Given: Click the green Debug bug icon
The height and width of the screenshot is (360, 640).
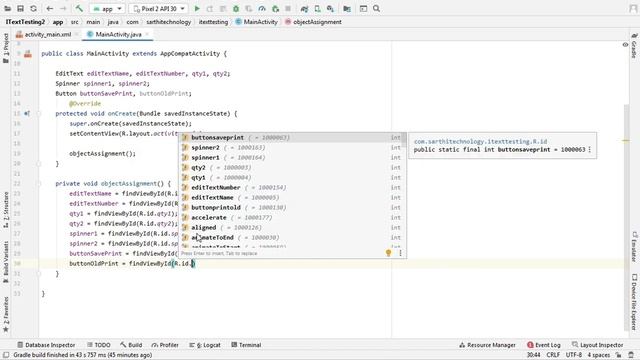Looking at the screenshot, I should coord(236,9).
